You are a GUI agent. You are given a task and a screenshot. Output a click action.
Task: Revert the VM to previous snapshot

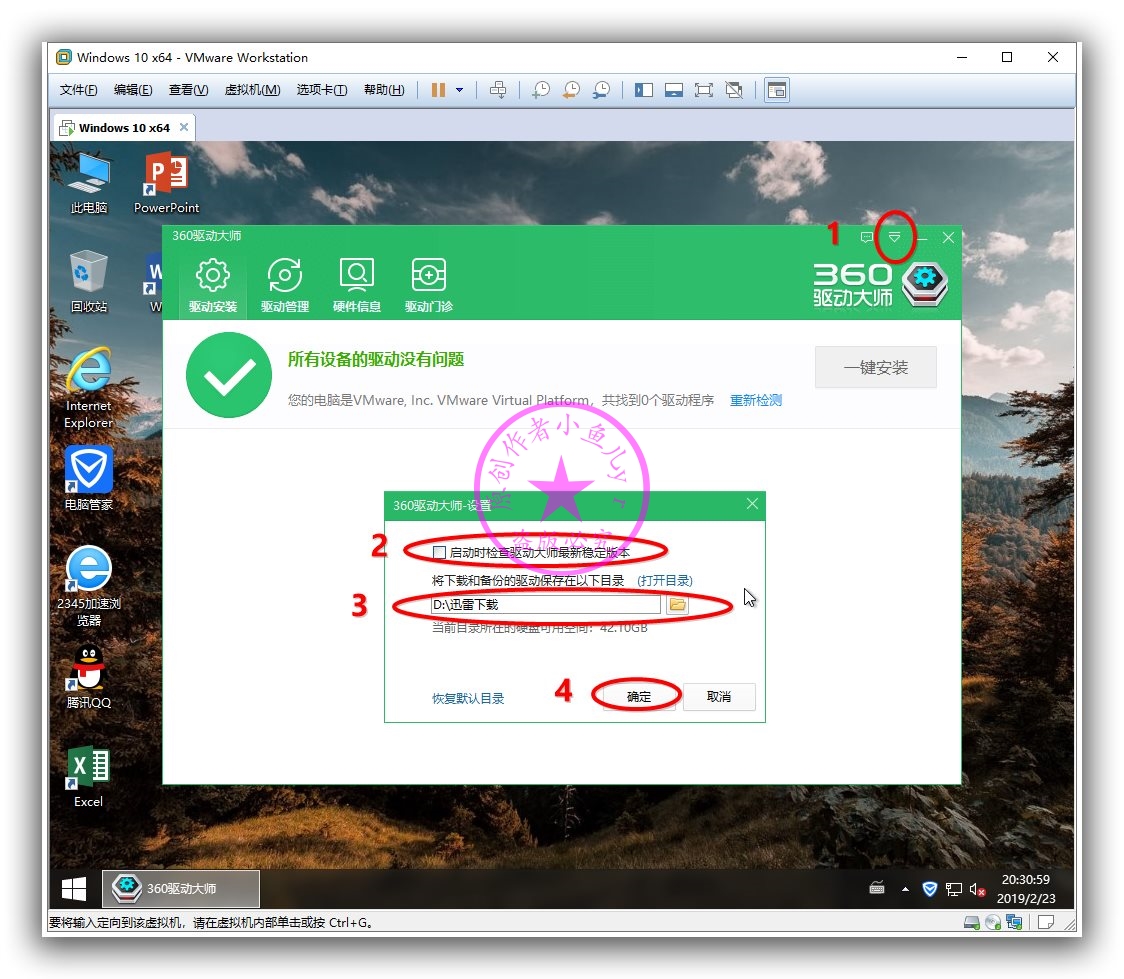[x=571, y=90]
